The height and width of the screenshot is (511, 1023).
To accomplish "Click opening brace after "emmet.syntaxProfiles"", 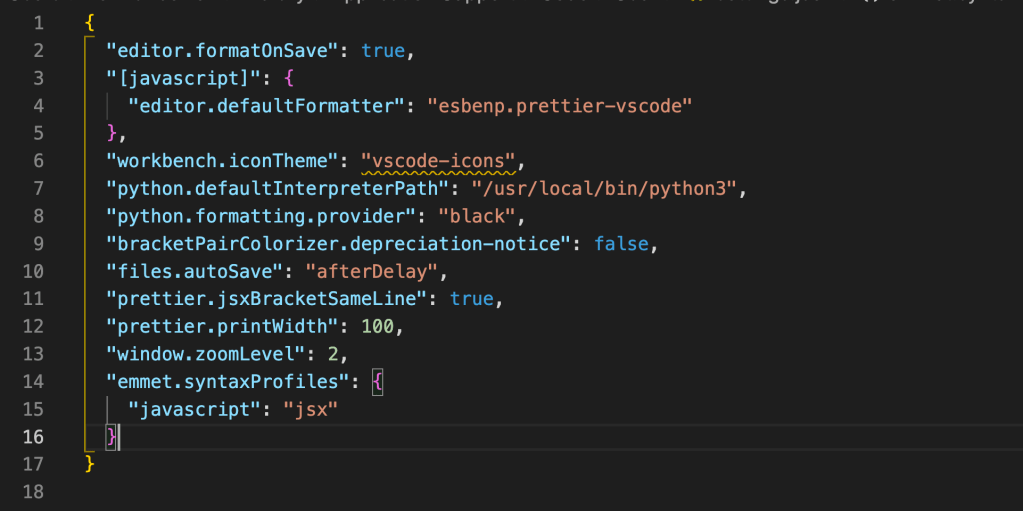I will click(378, 382).
